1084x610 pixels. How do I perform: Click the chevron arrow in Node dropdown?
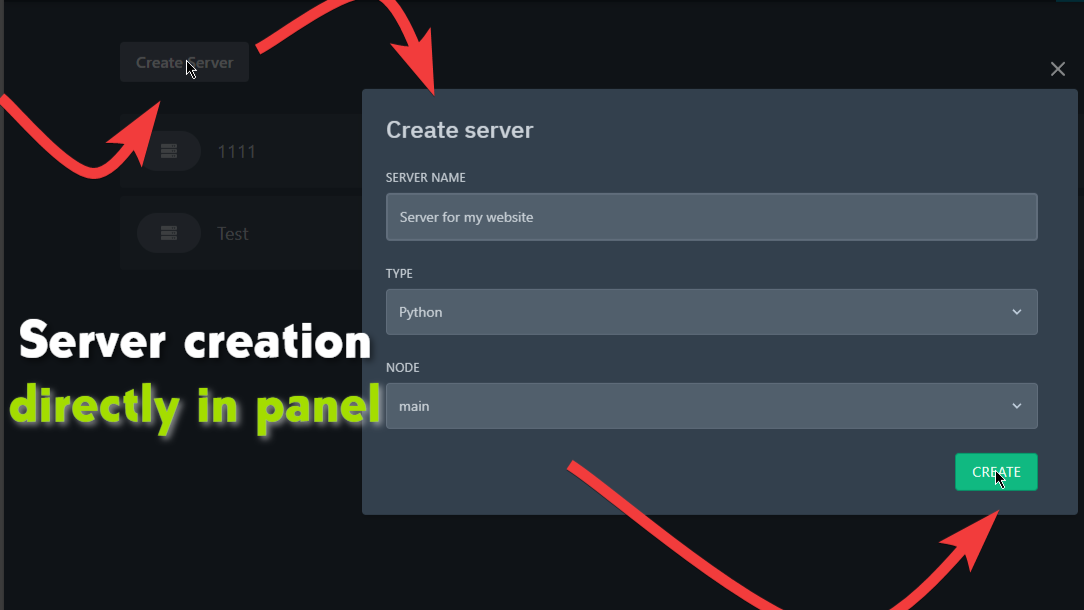click(x=1016, y=406)
